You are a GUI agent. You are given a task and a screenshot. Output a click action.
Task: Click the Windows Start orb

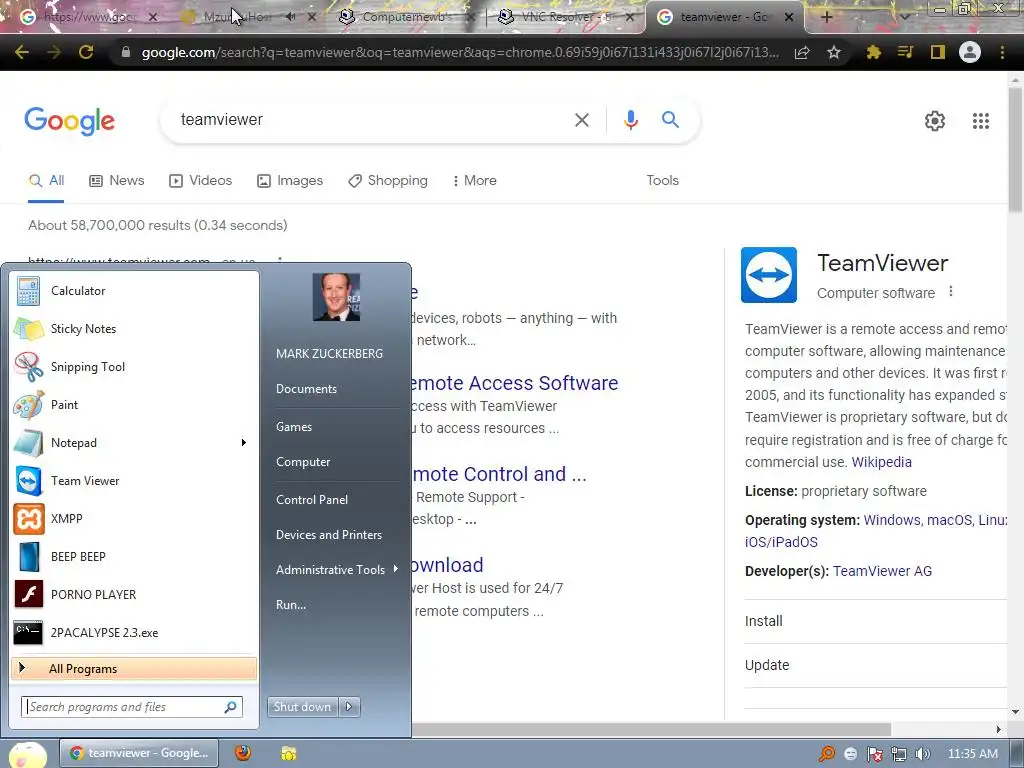[27, 755]
